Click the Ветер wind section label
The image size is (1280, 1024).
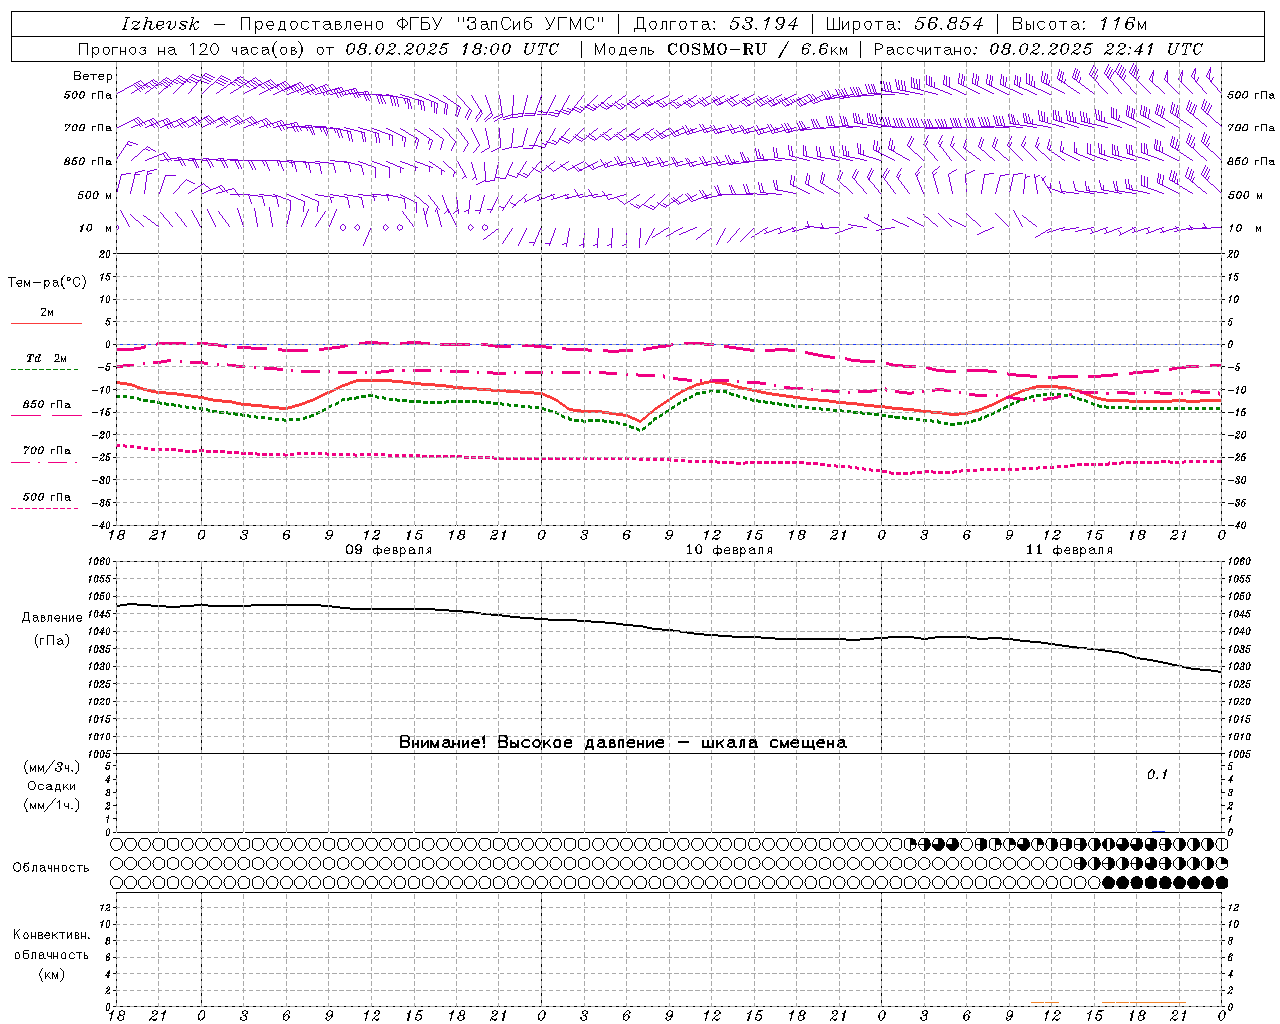coord(93,76)
